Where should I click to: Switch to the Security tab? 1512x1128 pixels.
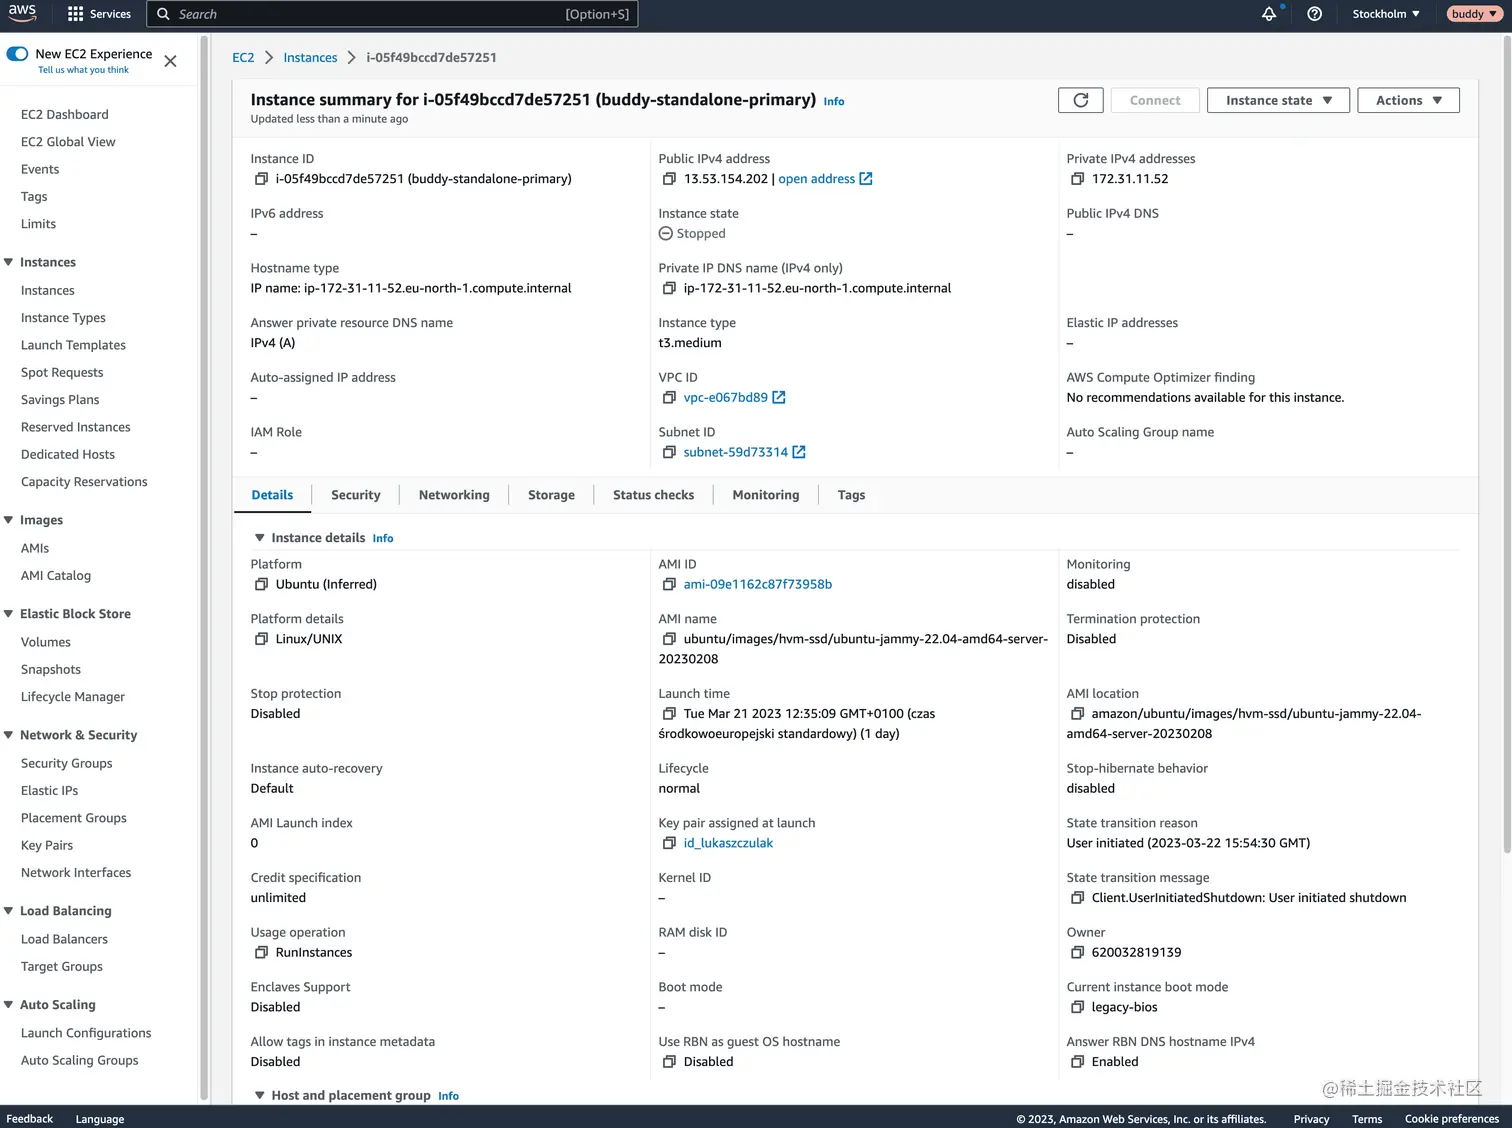coord(356,495)
